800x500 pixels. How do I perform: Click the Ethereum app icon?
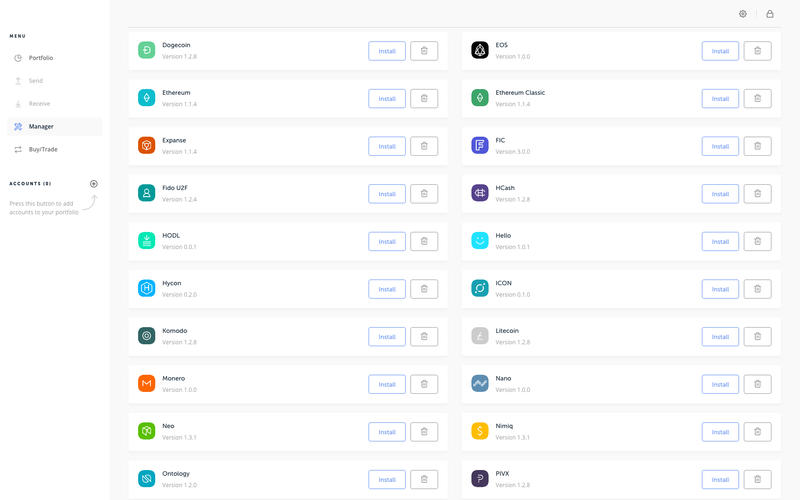click(146, 98)
